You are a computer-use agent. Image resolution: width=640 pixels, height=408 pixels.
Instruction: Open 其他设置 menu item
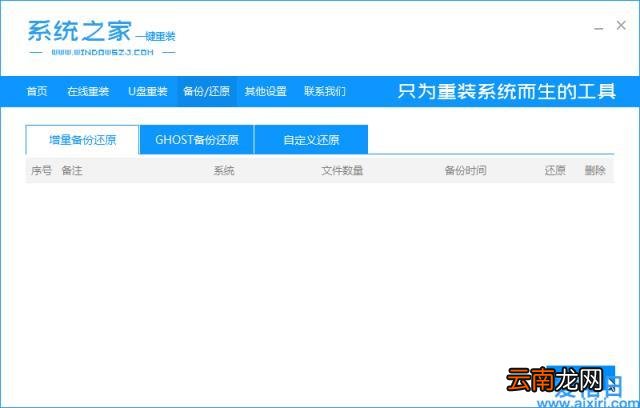(x=265, y=91)
